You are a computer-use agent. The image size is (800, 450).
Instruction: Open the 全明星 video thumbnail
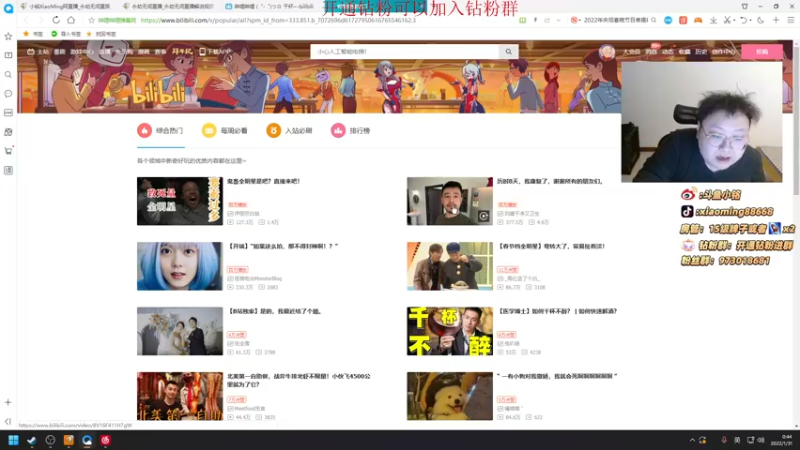180,201
